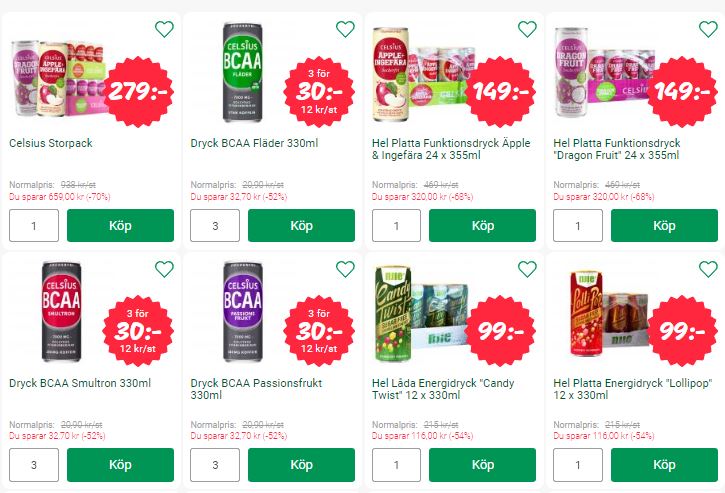This screenshot has width=725, height=493.
Task: Favorite the Candy Twist energidryck heart
Action: click(527, 269)
